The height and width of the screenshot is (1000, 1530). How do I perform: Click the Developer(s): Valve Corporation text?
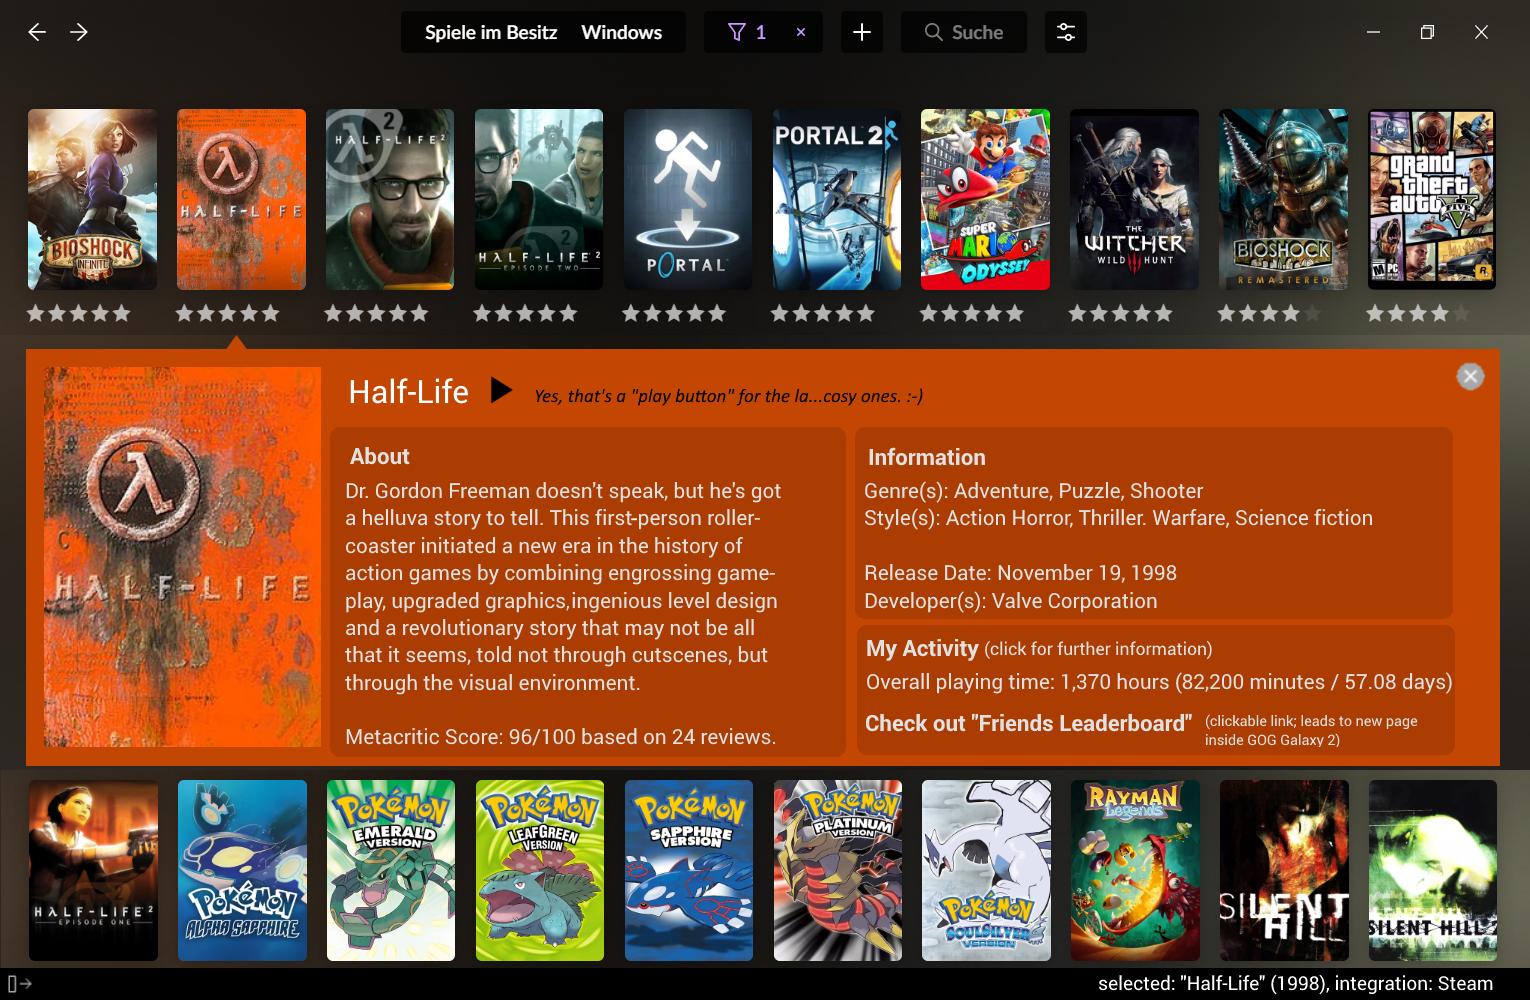pyautogui.click(x=1010, y=601)
